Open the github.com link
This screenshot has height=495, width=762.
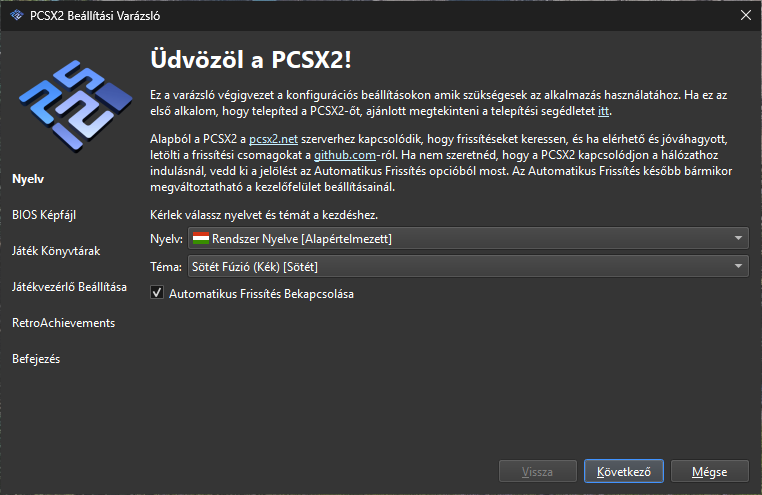click(x=345, y=155)
